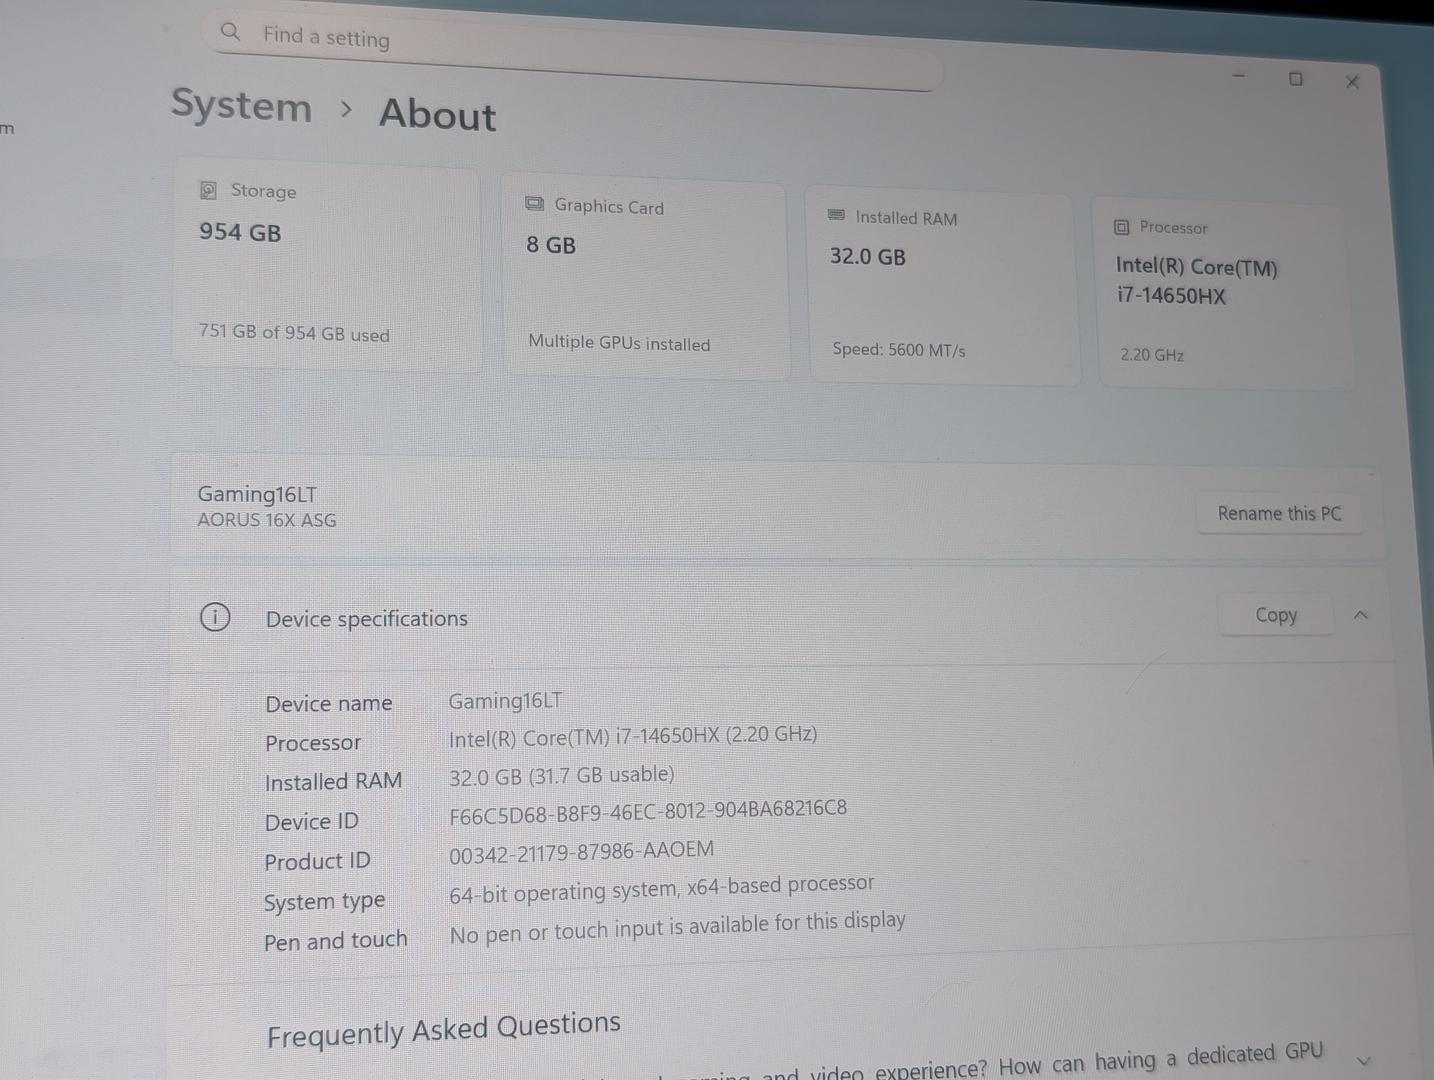Viewport: 1434px width, 1080px height.
Task: Click the Frequently Asked Questions heading
Action: pos(444,1030)
